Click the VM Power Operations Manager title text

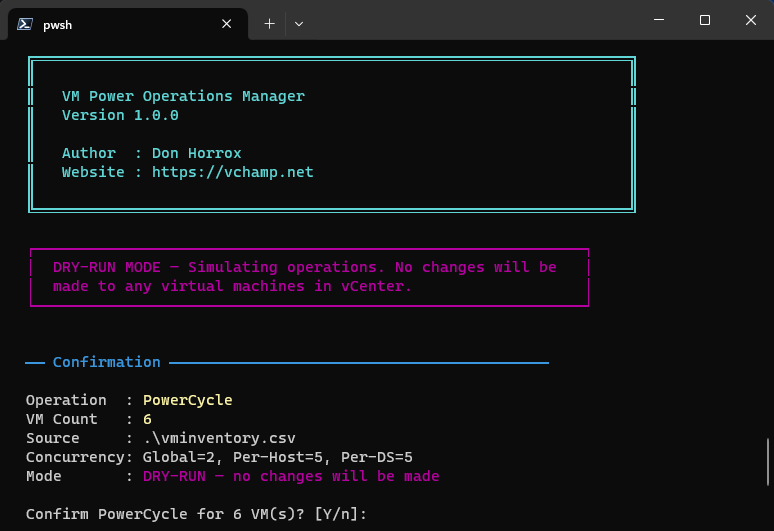183,96
